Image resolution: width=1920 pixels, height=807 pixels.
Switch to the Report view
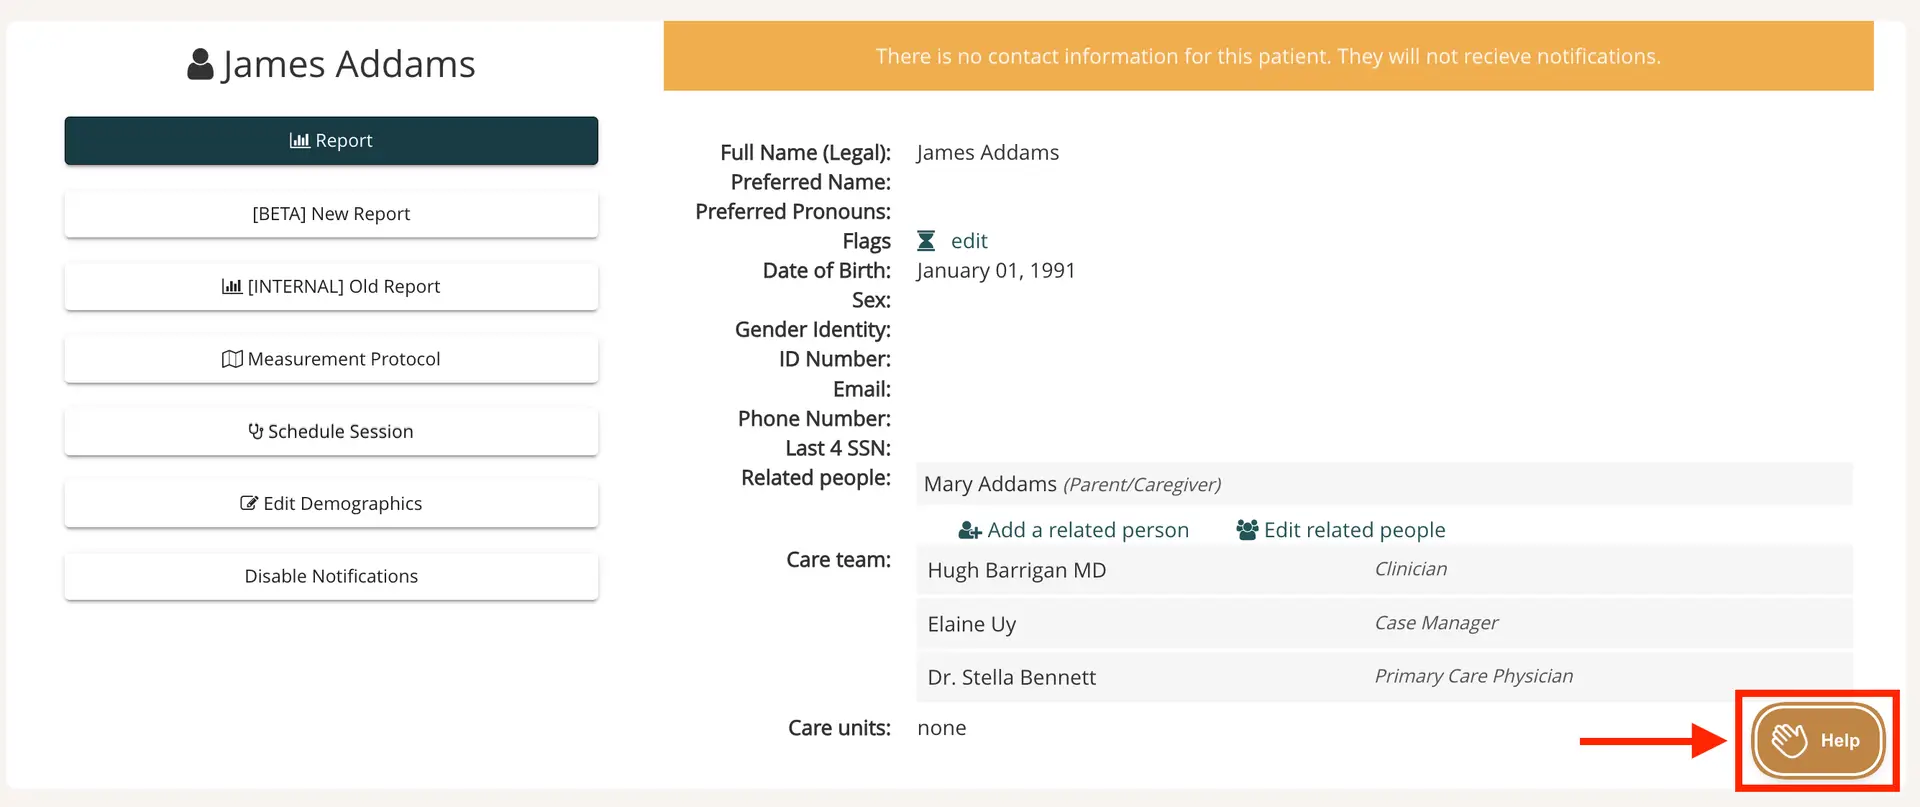(331, 140)
